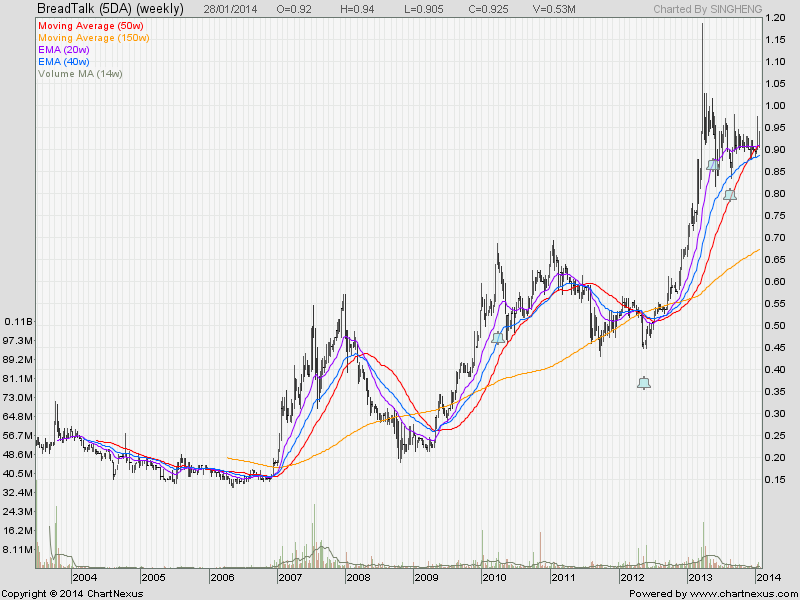Screen dimensions: 800x600
Task: Click the 97.3M volume axis label
Action: pos(18,340)
